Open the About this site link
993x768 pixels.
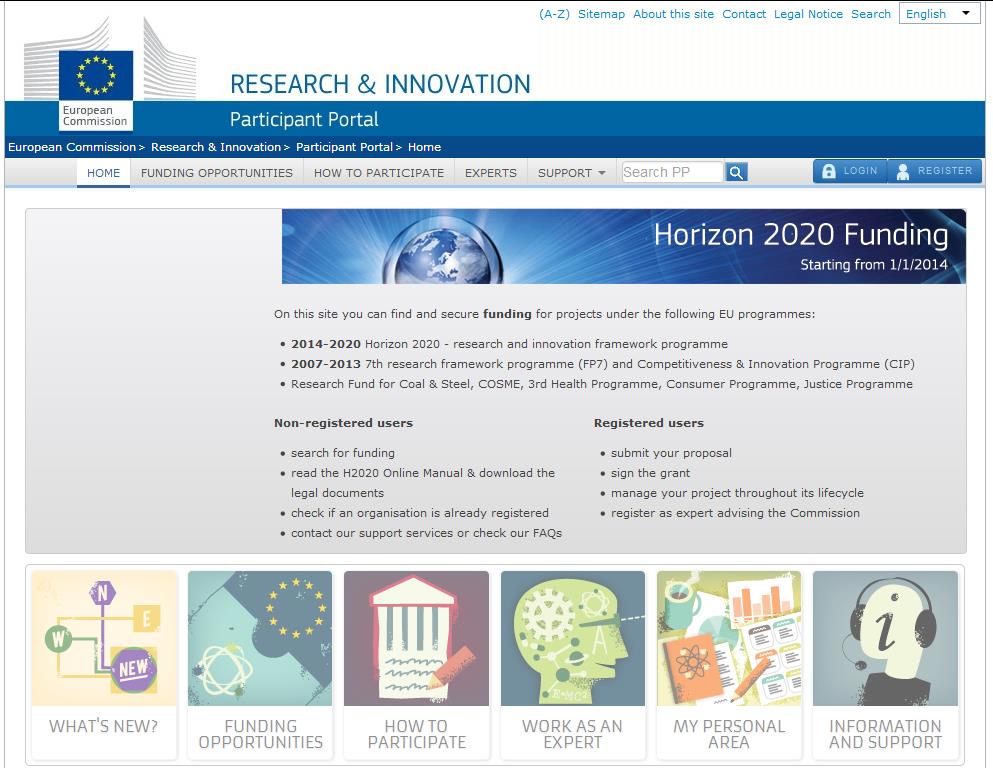pos(673,14)
